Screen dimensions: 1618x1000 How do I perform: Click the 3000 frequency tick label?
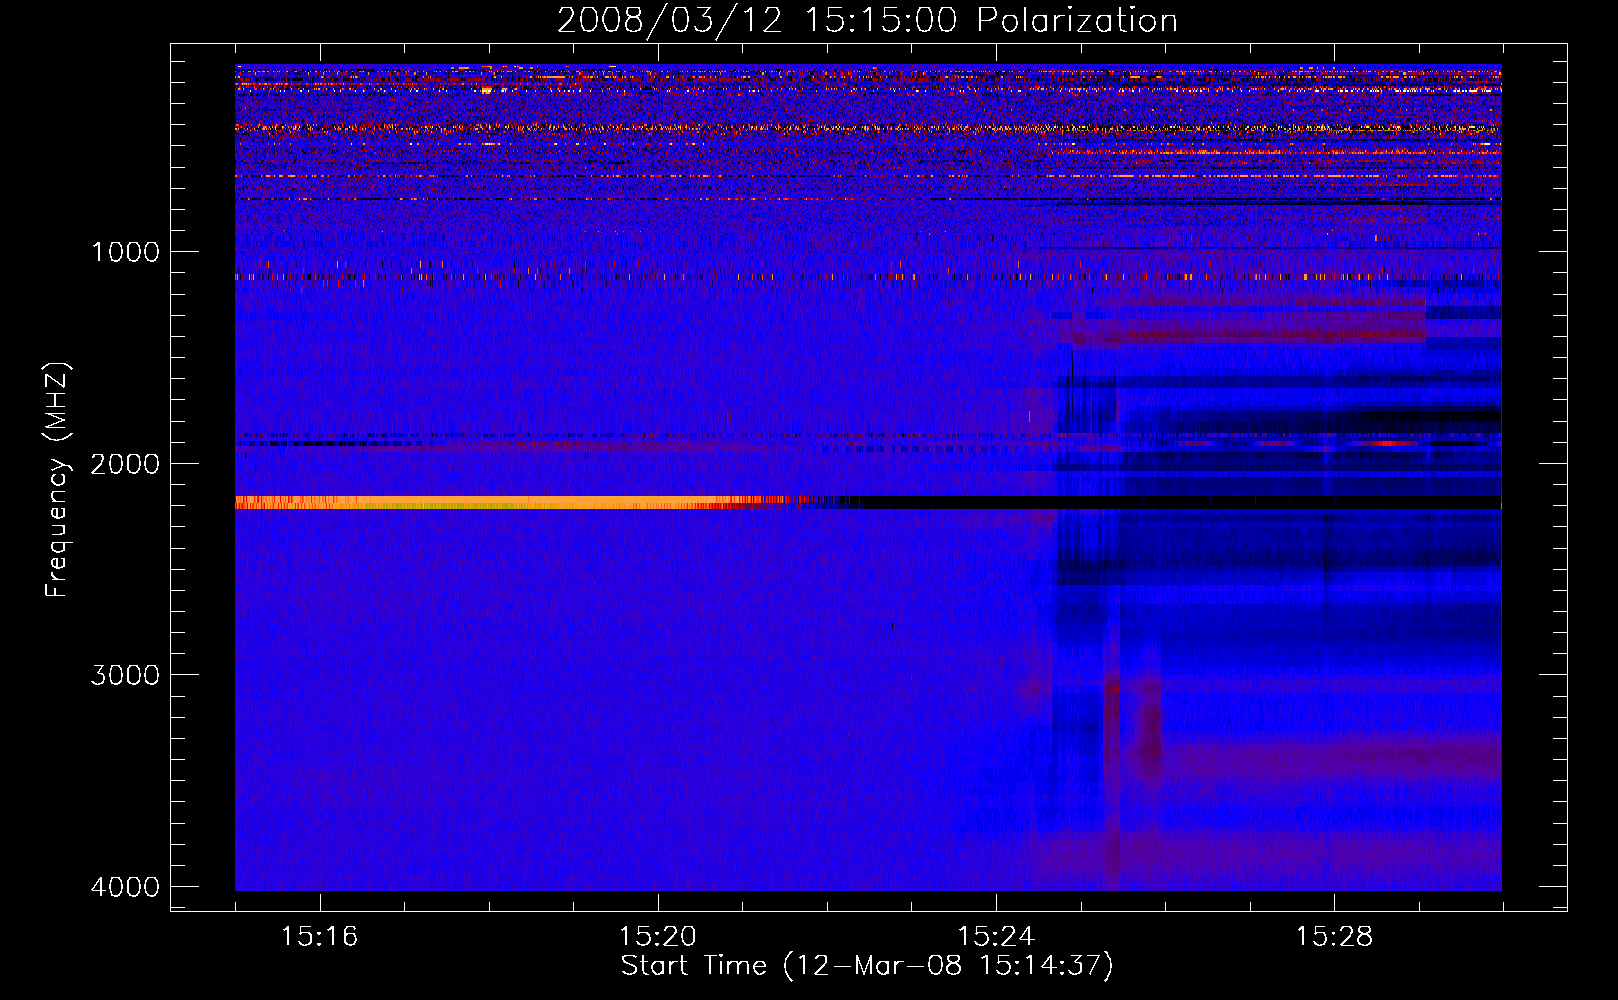pos(125,675)
